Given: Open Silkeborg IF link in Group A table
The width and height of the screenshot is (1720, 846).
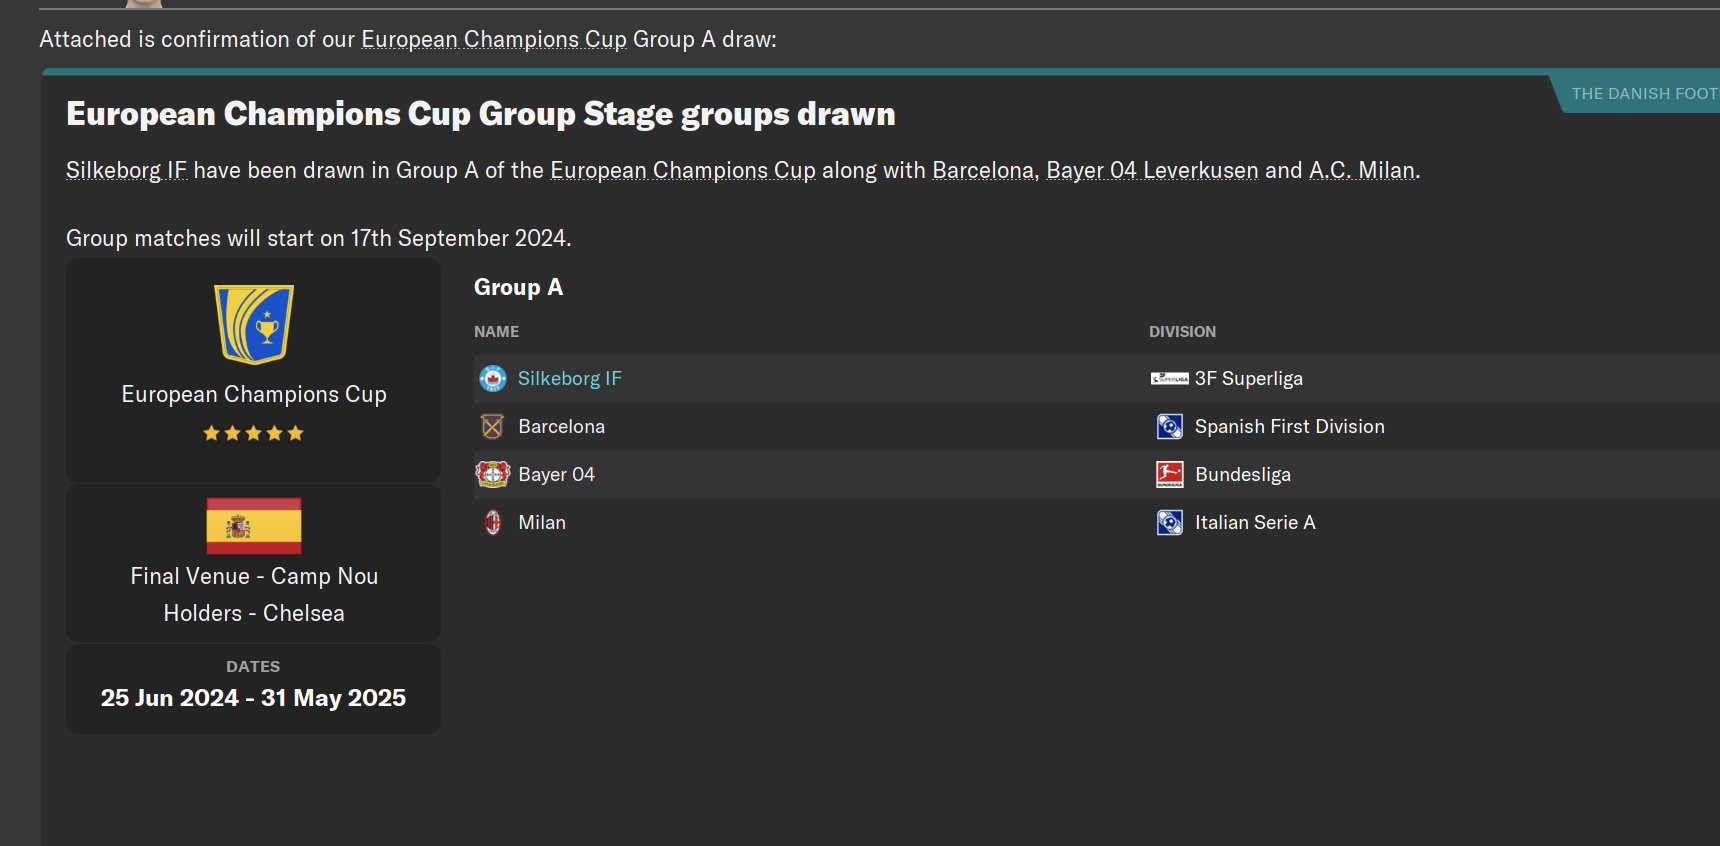Looking at the screenshot, I should tap(569, 379).
